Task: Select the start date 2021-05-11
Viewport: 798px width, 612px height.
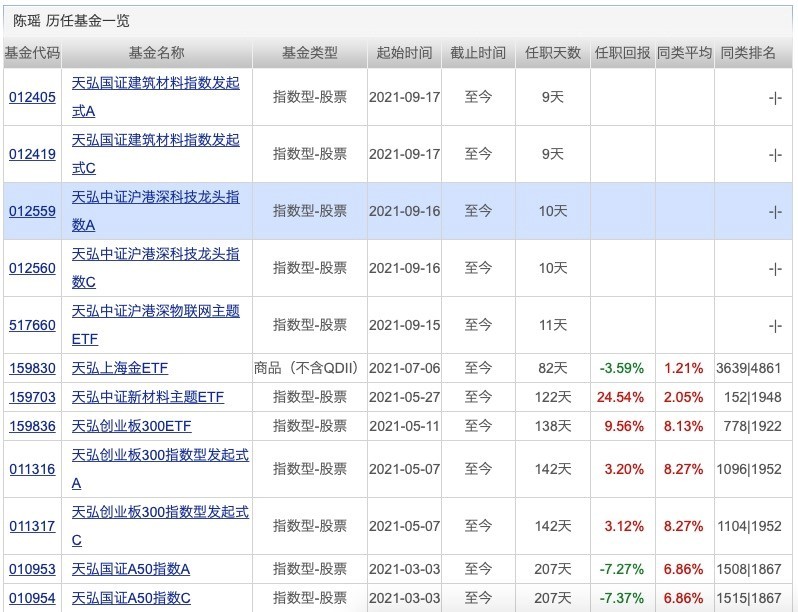Action: (x=405, y=426)
